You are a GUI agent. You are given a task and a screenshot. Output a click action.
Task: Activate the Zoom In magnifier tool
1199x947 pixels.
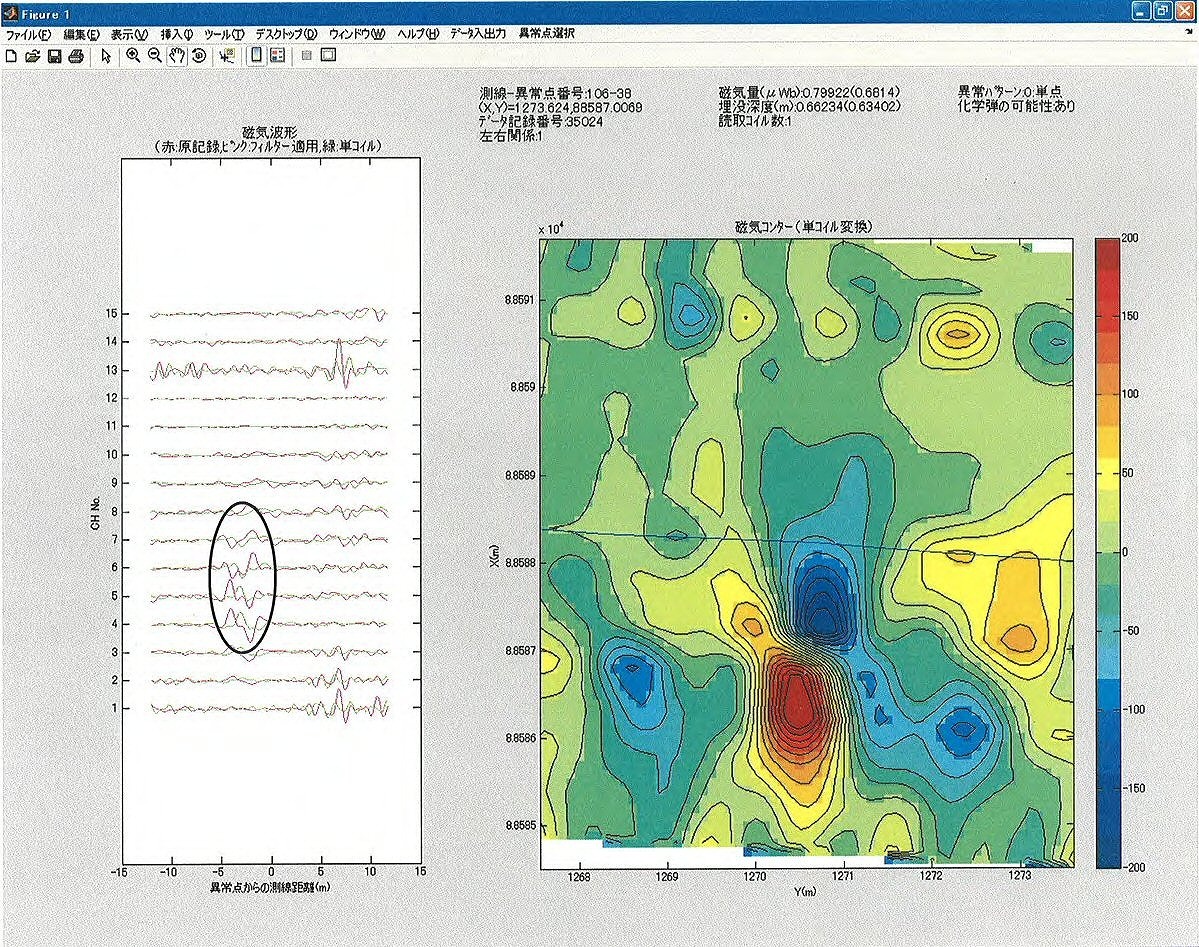133,56
